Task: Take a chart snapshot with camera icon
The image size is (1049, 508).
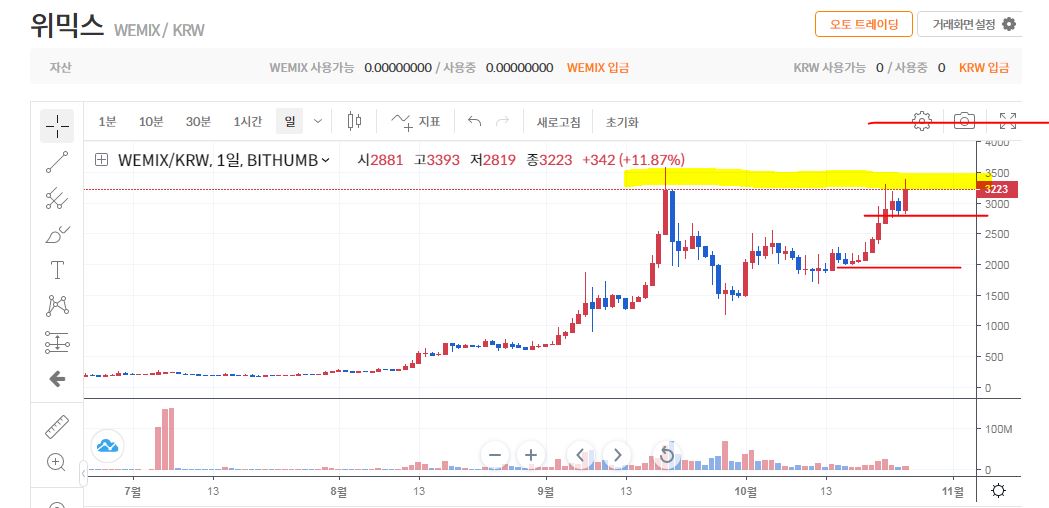Action: [x=964, y=121]
